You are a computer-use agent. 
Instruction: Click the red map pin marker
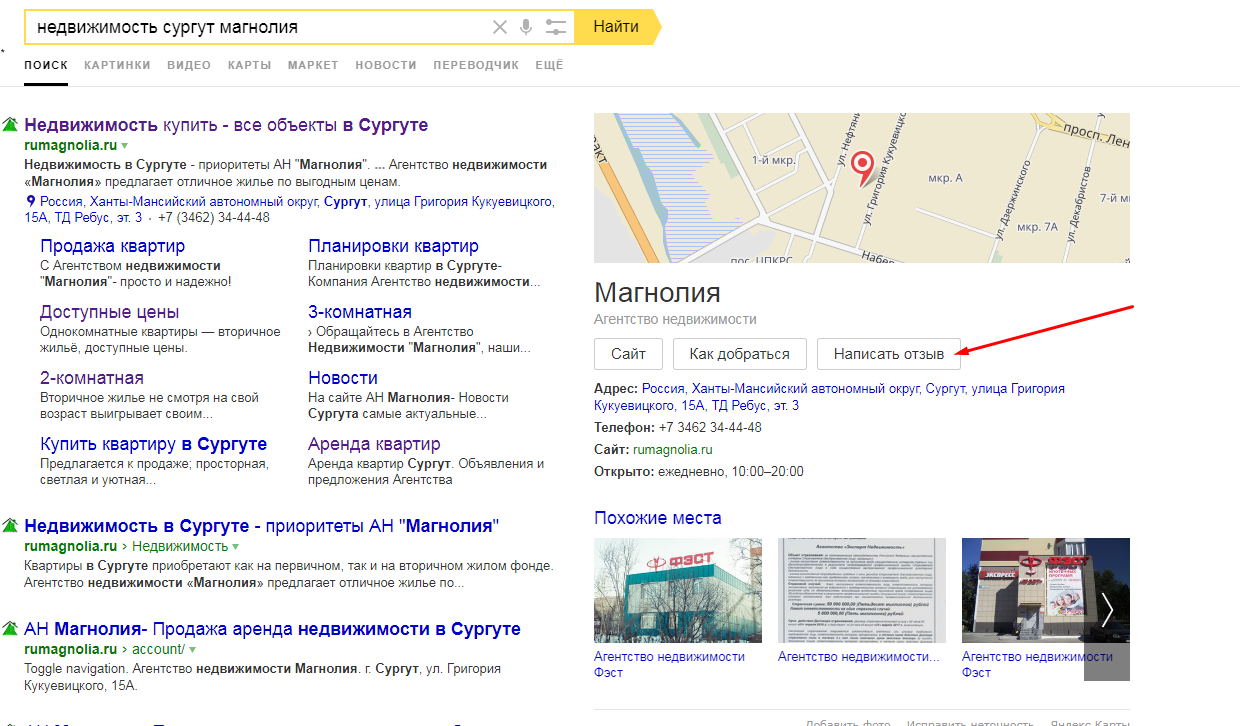[861, 168]
